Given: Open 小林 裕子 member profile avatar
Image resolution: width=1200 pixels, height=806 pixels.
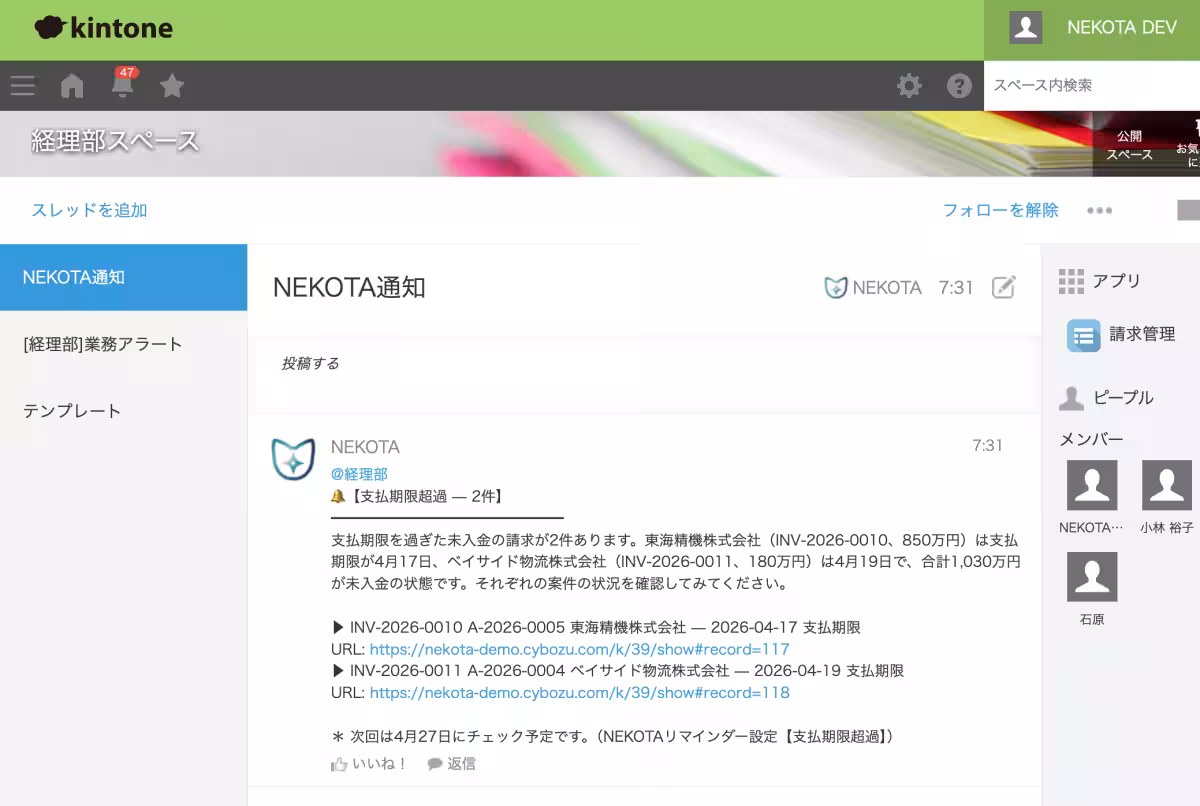Looking at the screenshot, I should click(x=1166, y=486).
